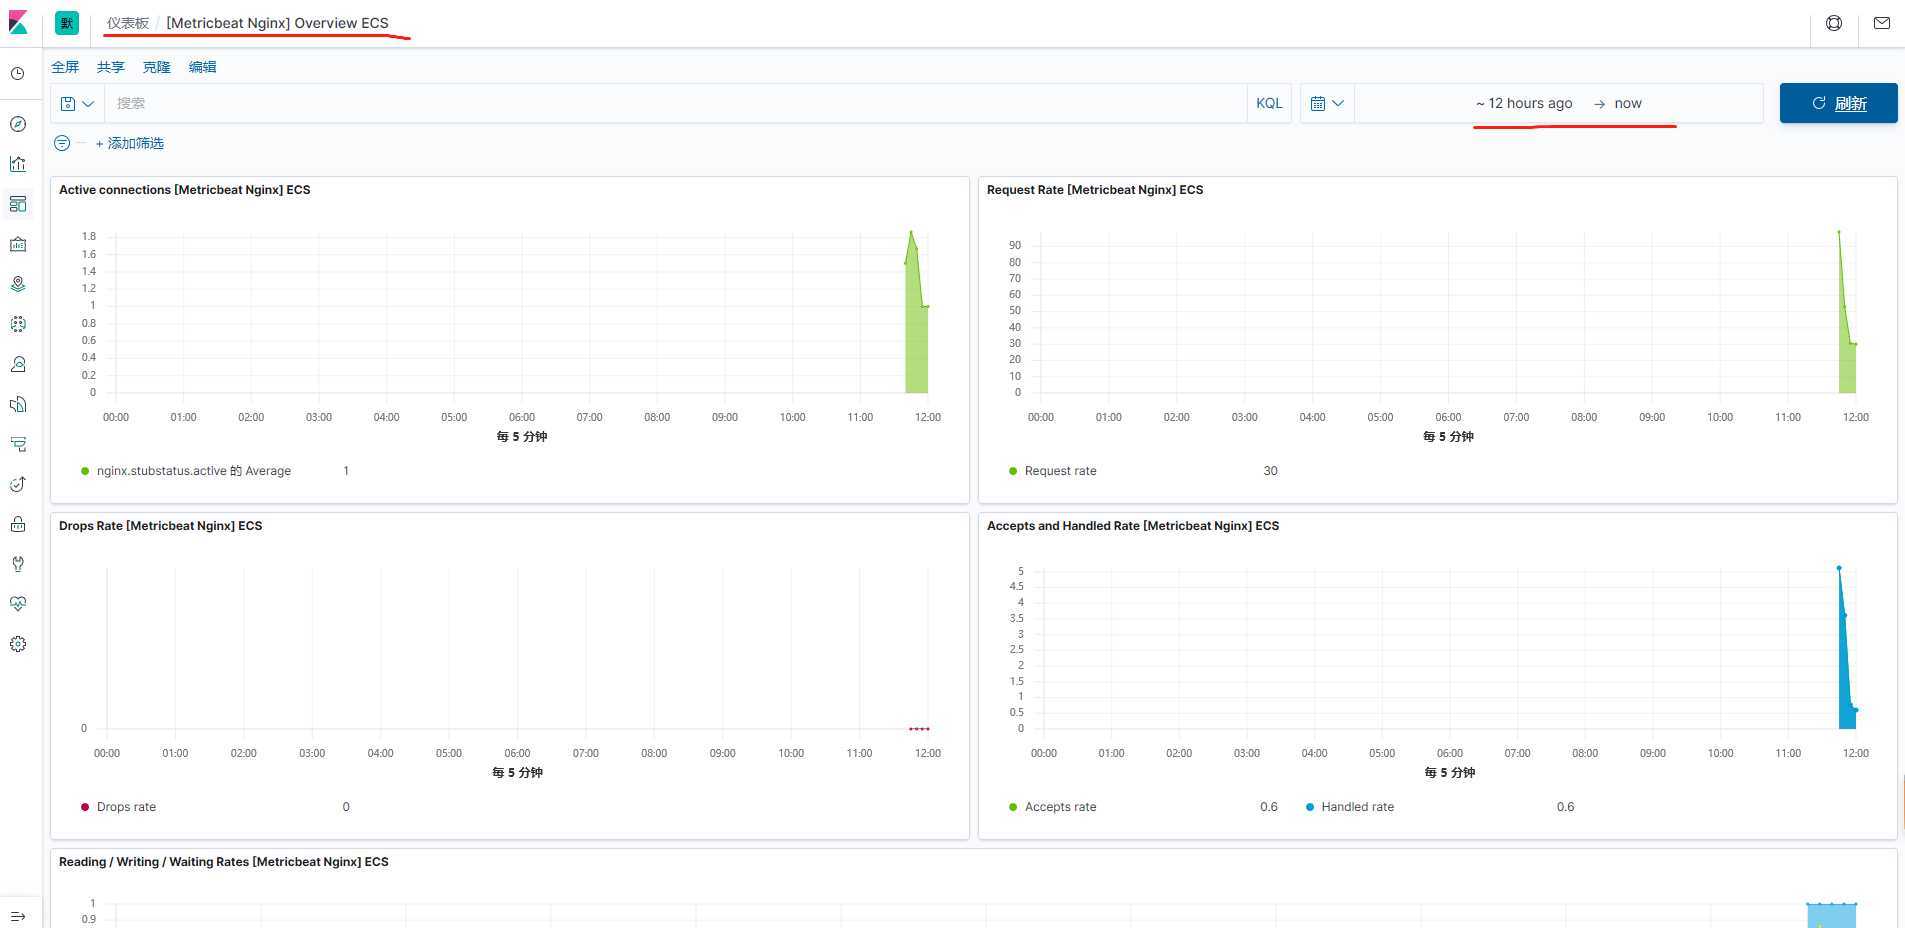Open calendar quick time menu

click(x=1327, y=103)
